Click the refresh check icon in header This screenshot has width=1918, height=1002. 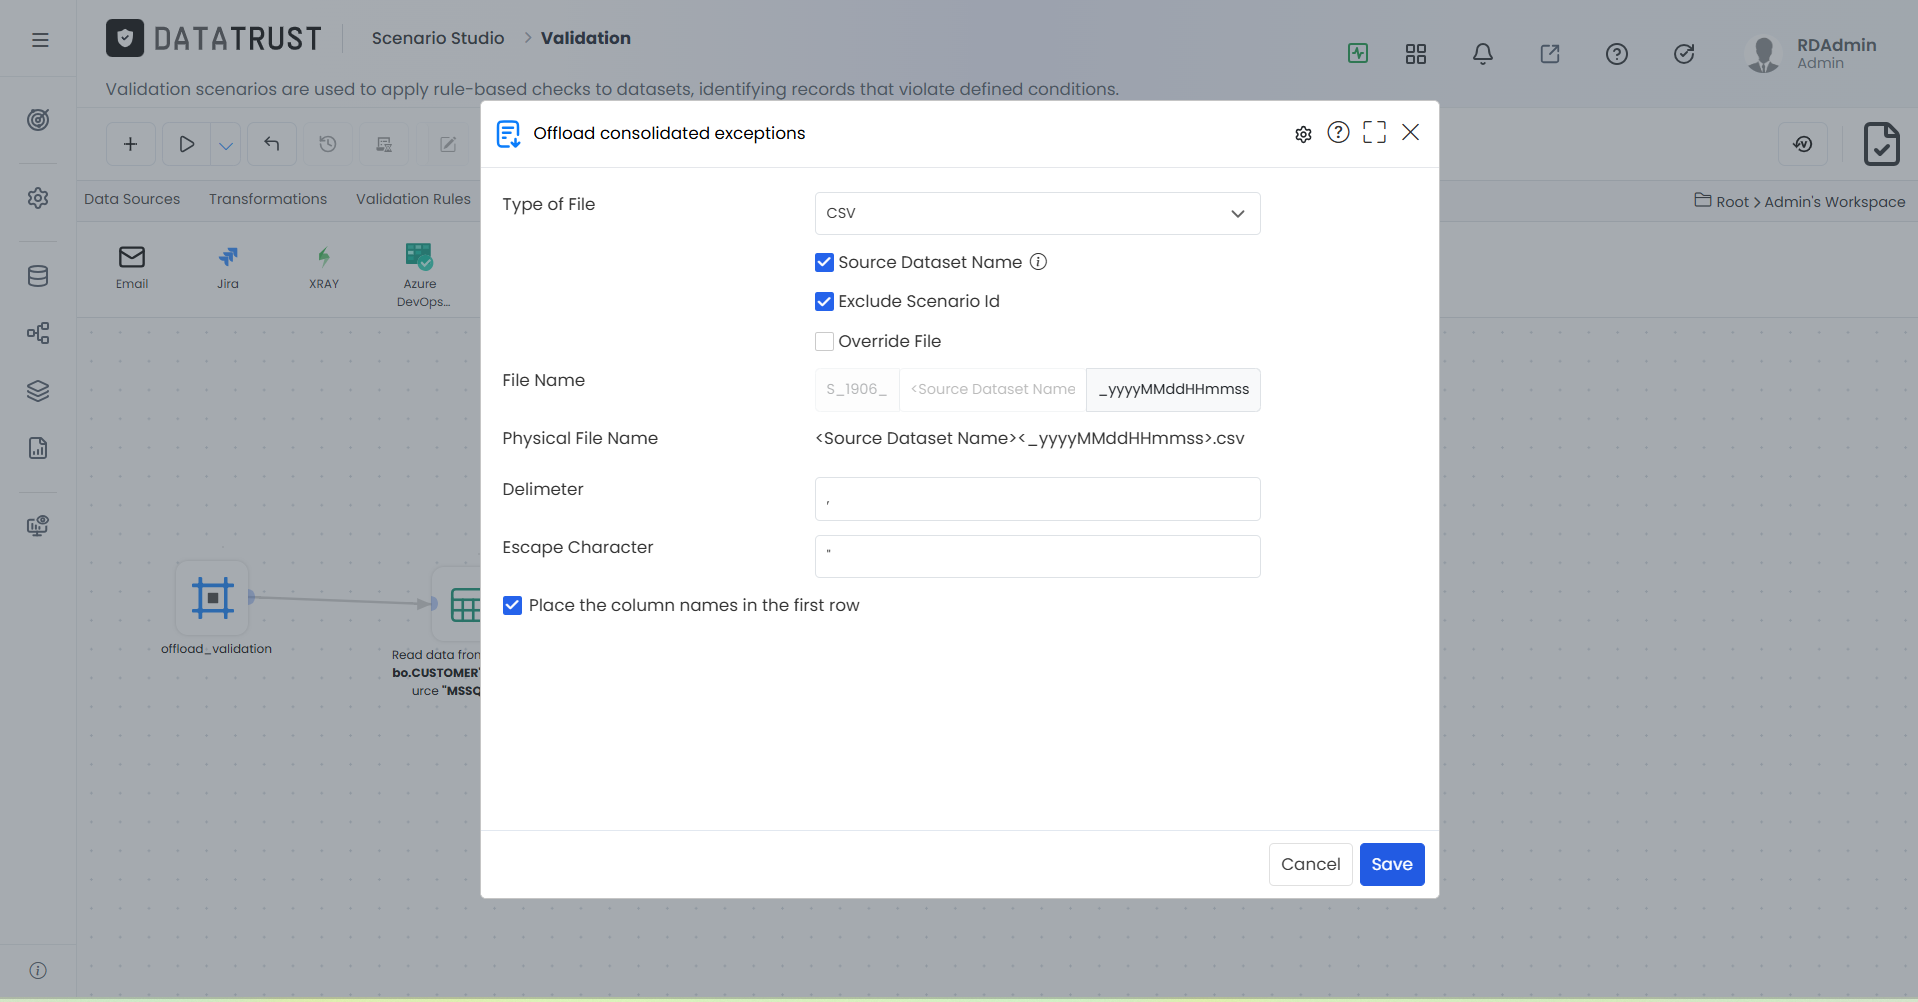[1684, 54]
